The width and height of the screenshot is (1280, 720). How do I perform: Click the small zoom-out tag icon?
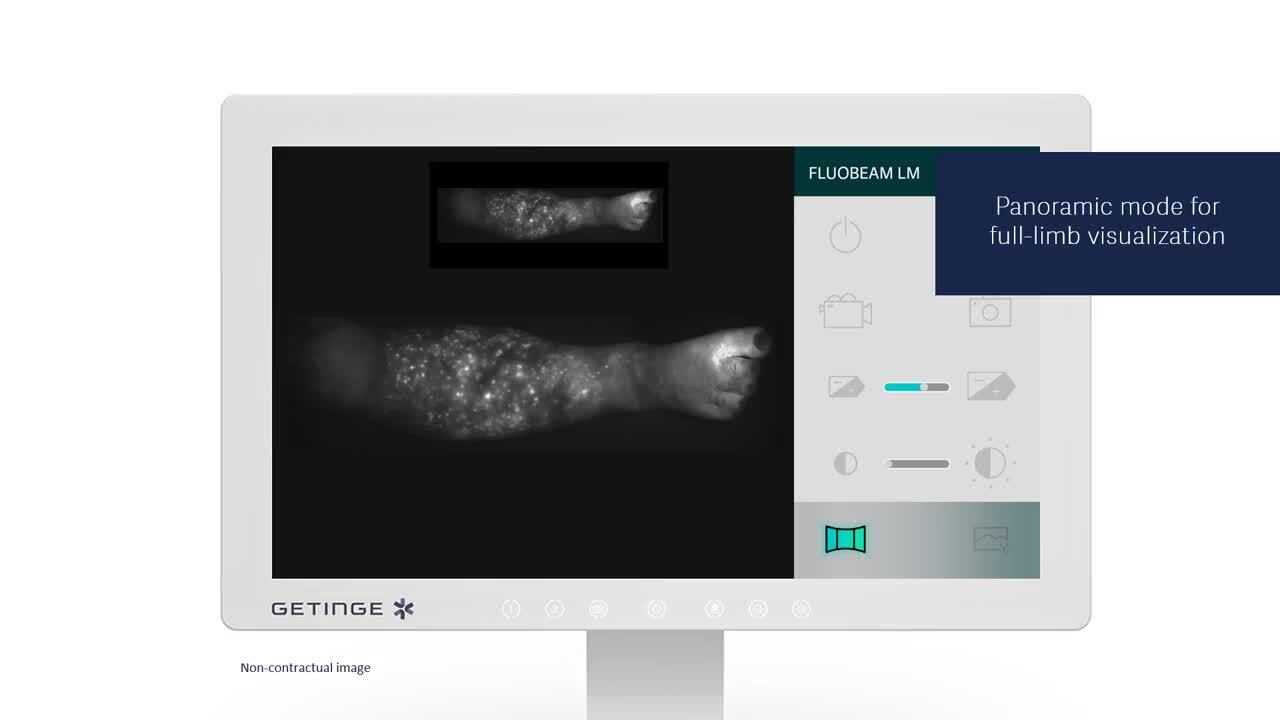845,386
